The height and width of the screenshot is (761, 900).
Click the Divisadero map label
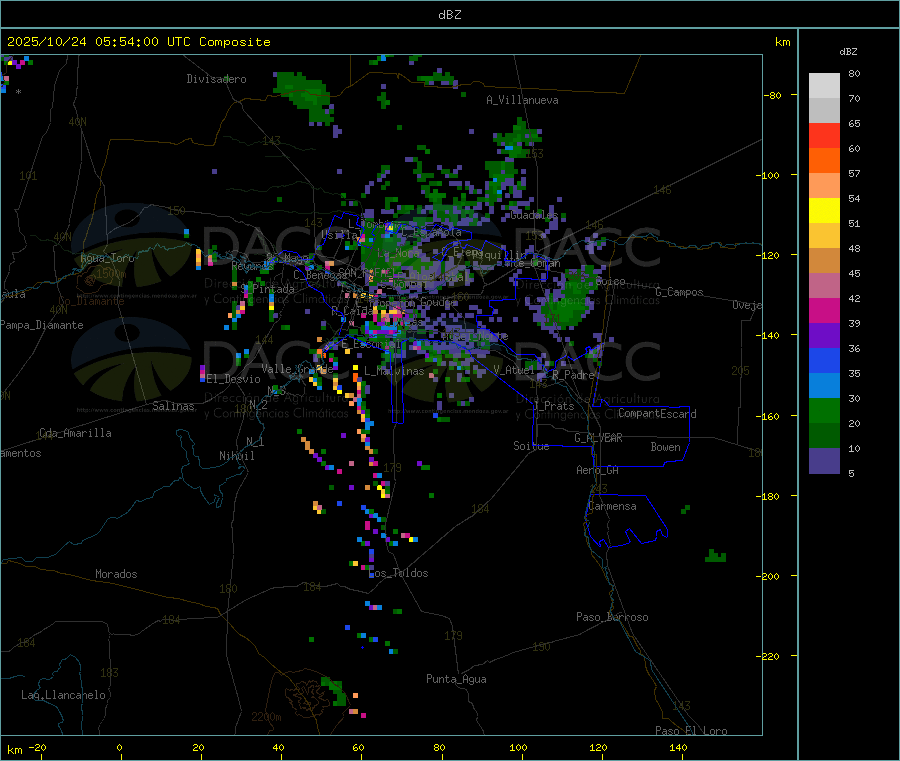216,79
